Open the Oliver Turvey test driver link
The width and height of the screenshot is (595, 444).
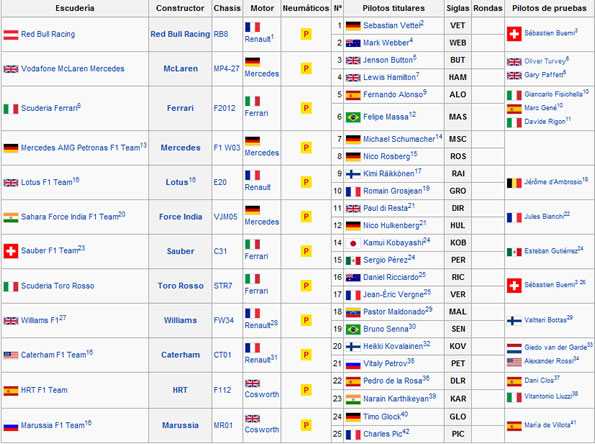tap(545, 61)
